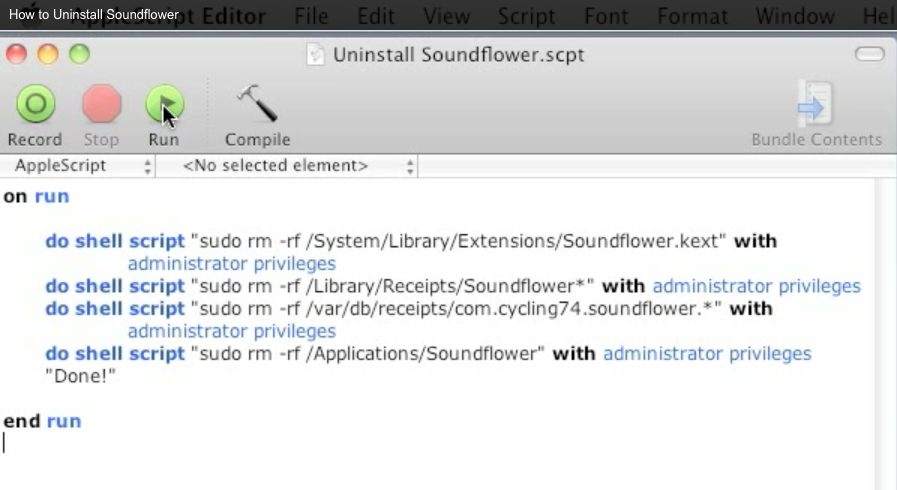Open Bundle Contents drawer icon
897x490 pixels.
(815, 103)
